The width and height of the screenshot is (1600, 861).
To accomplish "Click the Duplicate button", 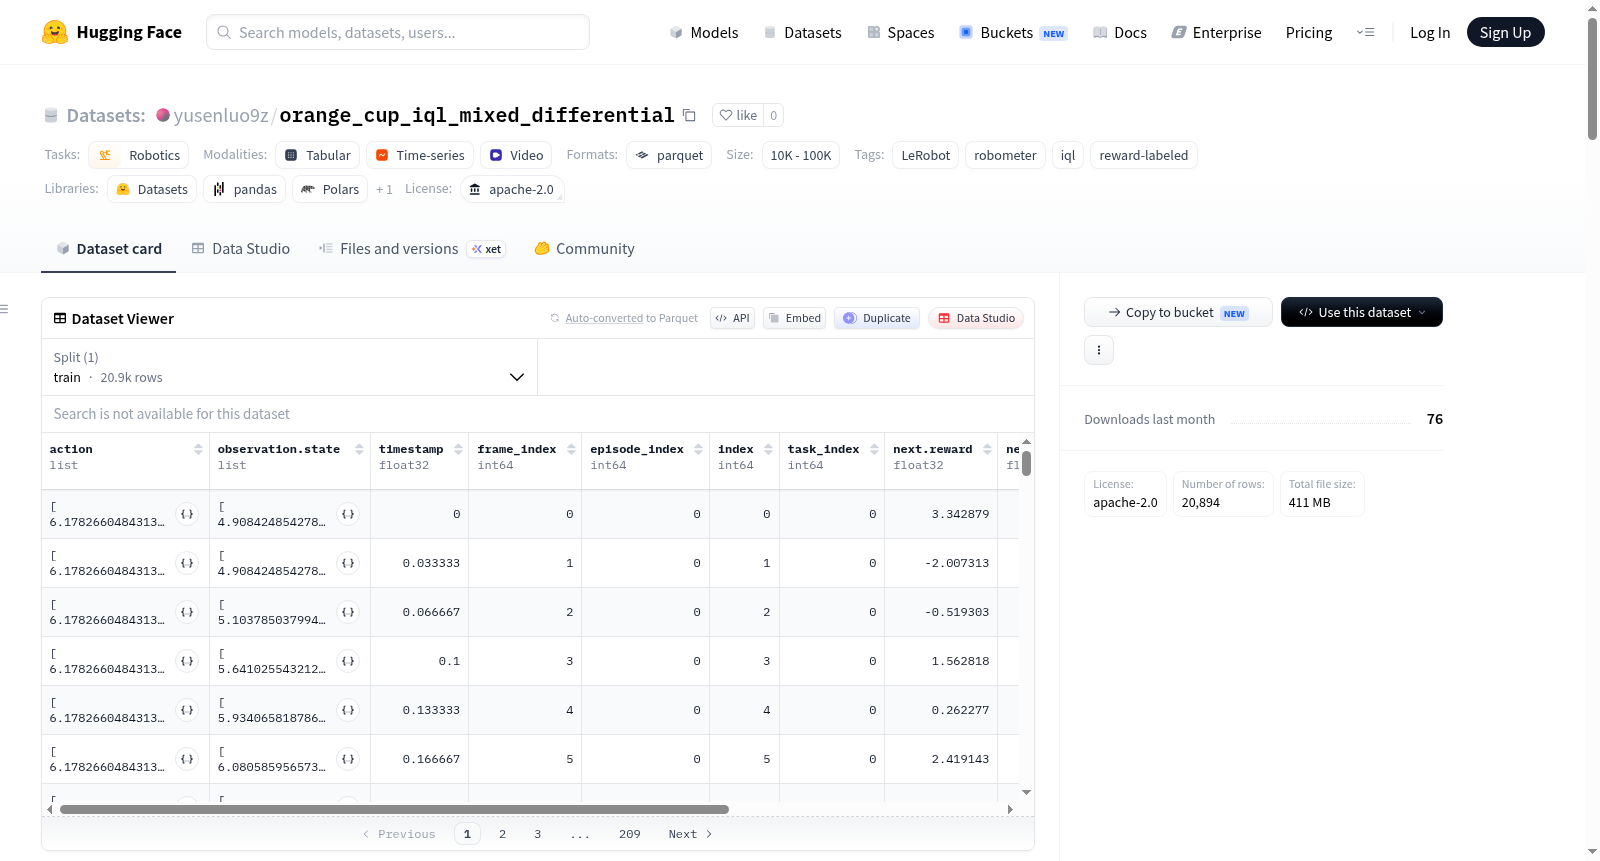I will [877, 318].
